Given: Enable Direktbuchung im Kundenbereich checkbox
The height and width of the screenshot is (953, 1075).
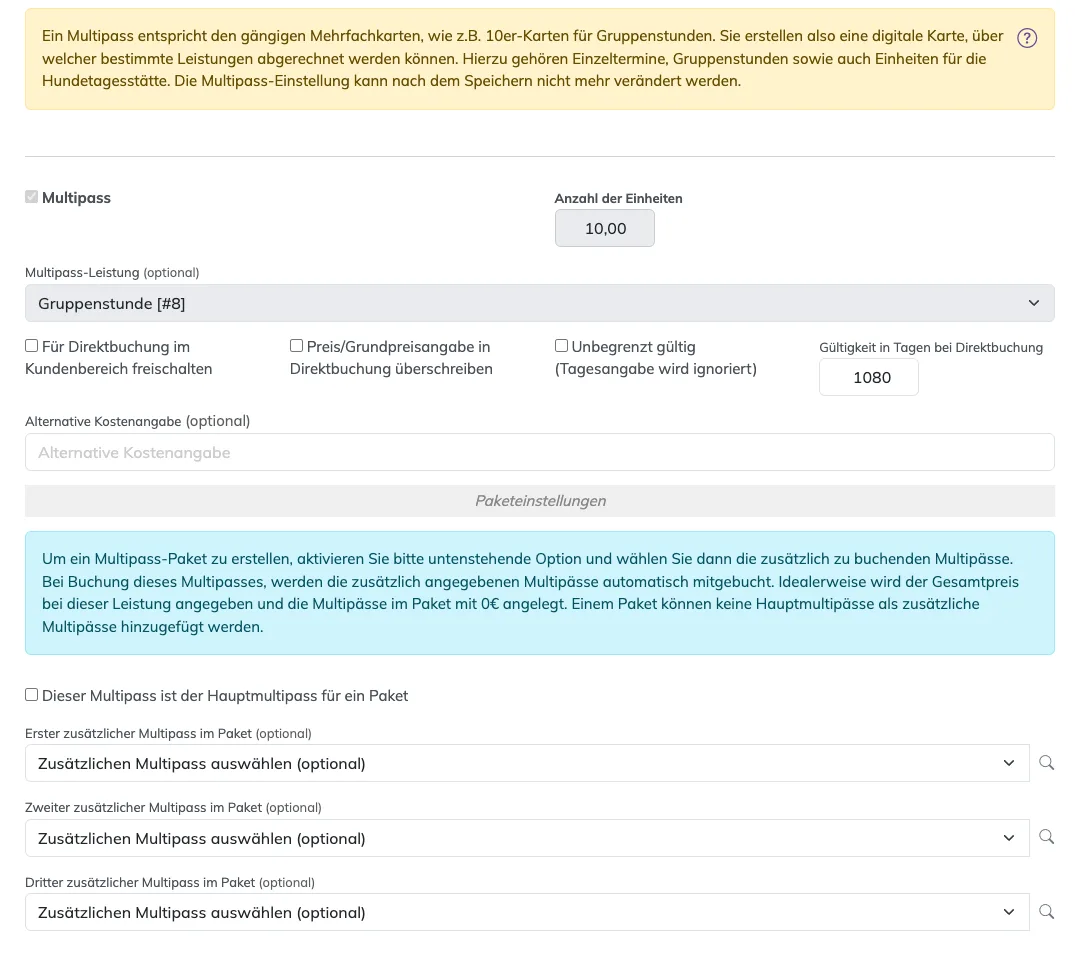Looking at the screenshot, I should [x=32, y=346].
